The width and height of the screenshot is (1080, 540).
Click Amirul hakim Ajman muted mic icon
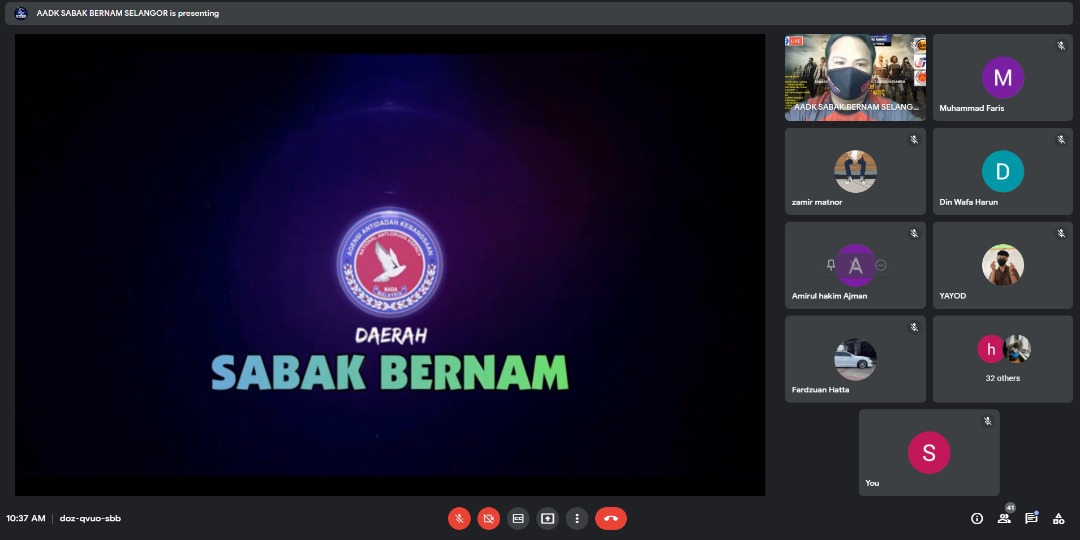[914, 233]
